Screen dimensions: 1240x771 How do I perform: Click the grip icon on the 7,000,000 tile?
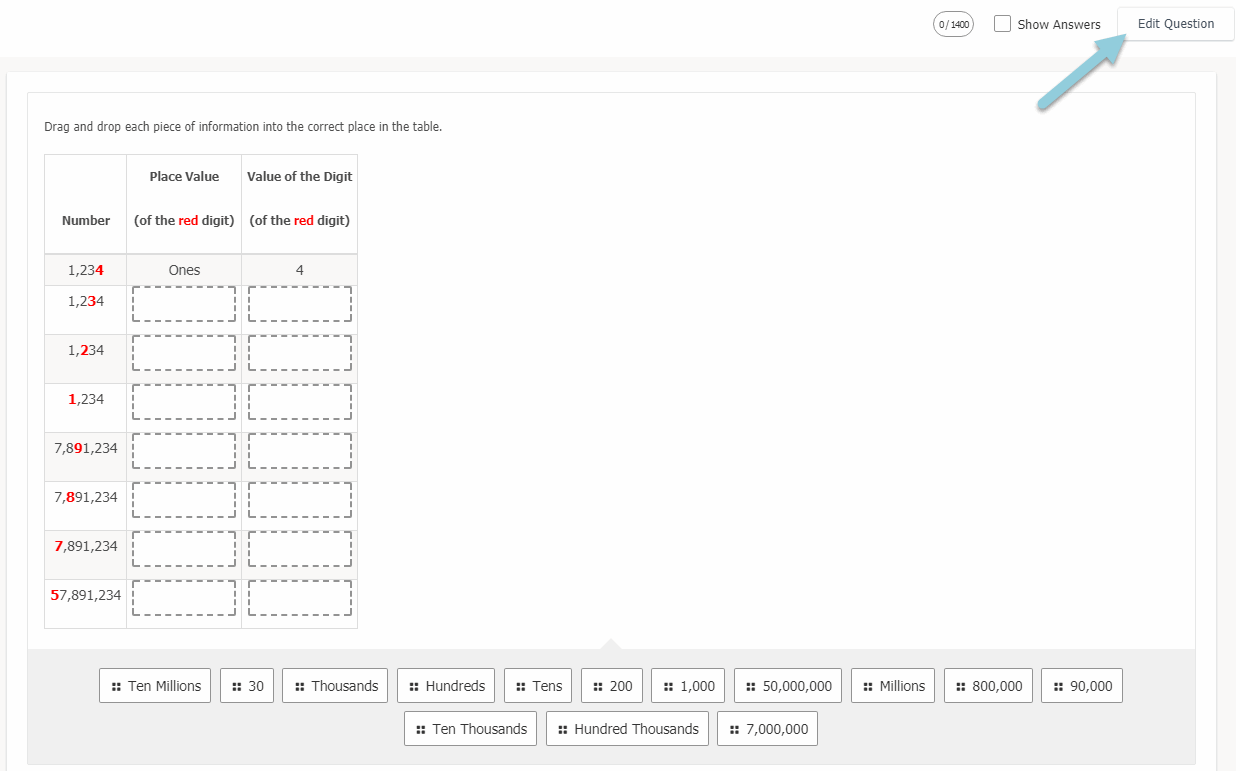coord(735,730)
